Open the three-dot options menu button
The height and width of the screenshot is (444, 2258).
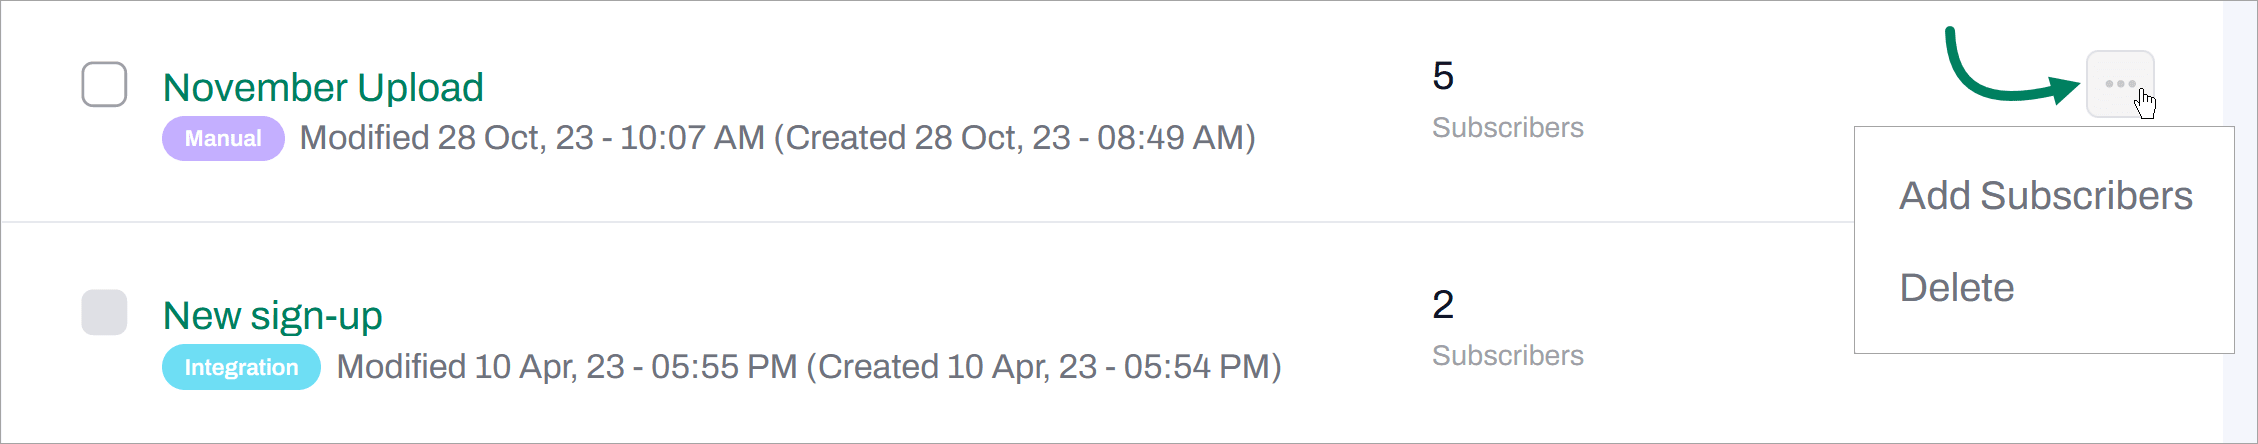2119,84
